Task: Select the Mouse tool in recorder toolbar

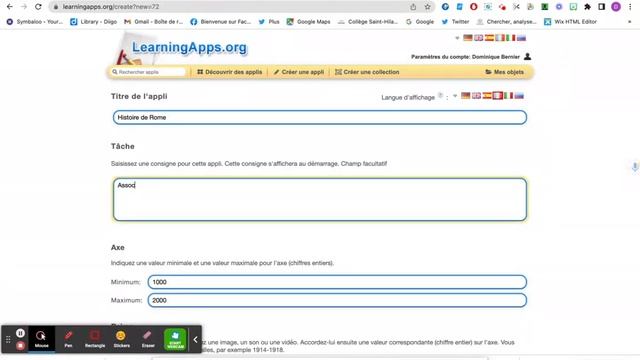Action: pos(41,339)
